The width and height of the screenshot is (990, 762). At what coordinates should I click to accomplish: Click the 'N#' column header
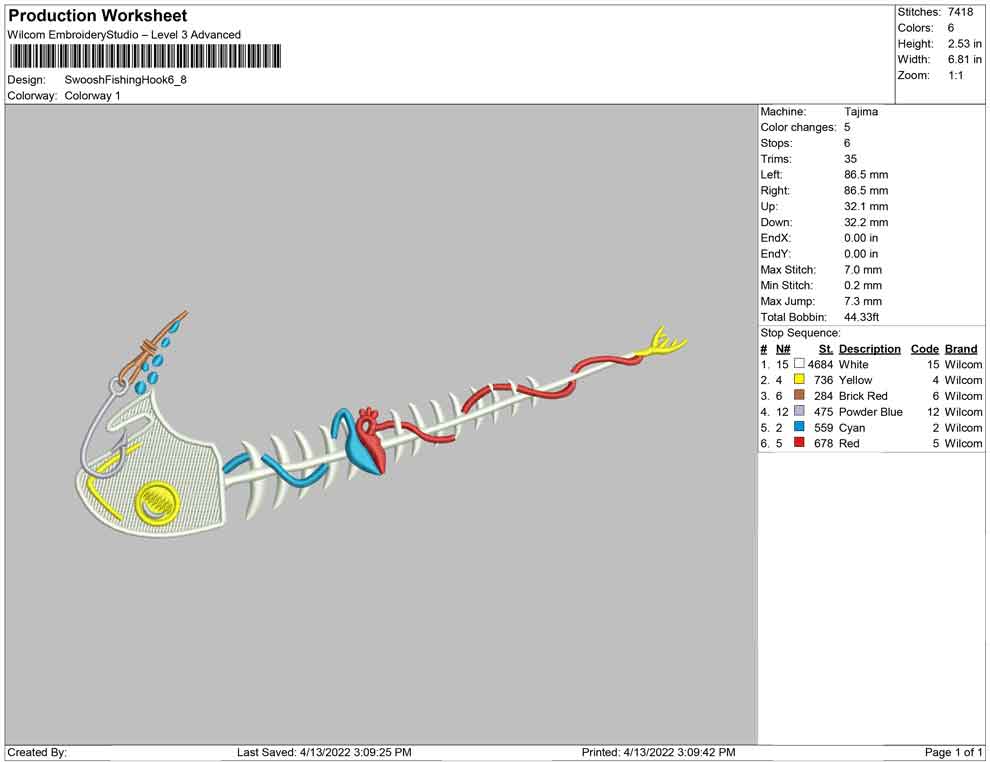783,349
